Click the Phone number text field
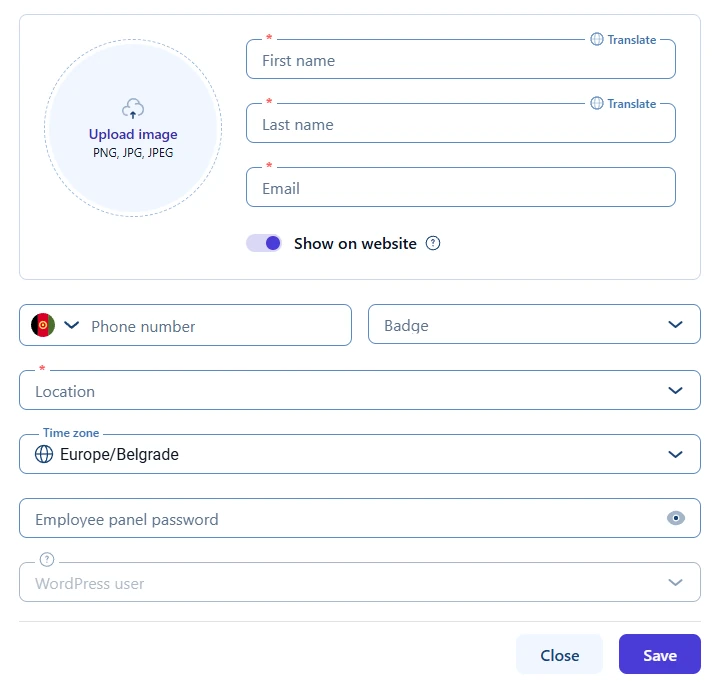Viewport: 718px width, 684px height. click(215, 326)
